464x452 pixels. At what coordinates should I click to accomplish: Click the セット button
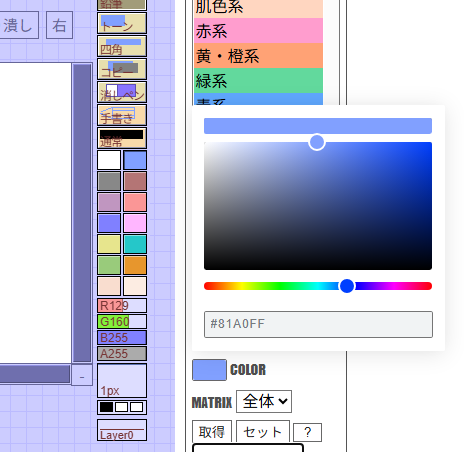tap(263, 432)
